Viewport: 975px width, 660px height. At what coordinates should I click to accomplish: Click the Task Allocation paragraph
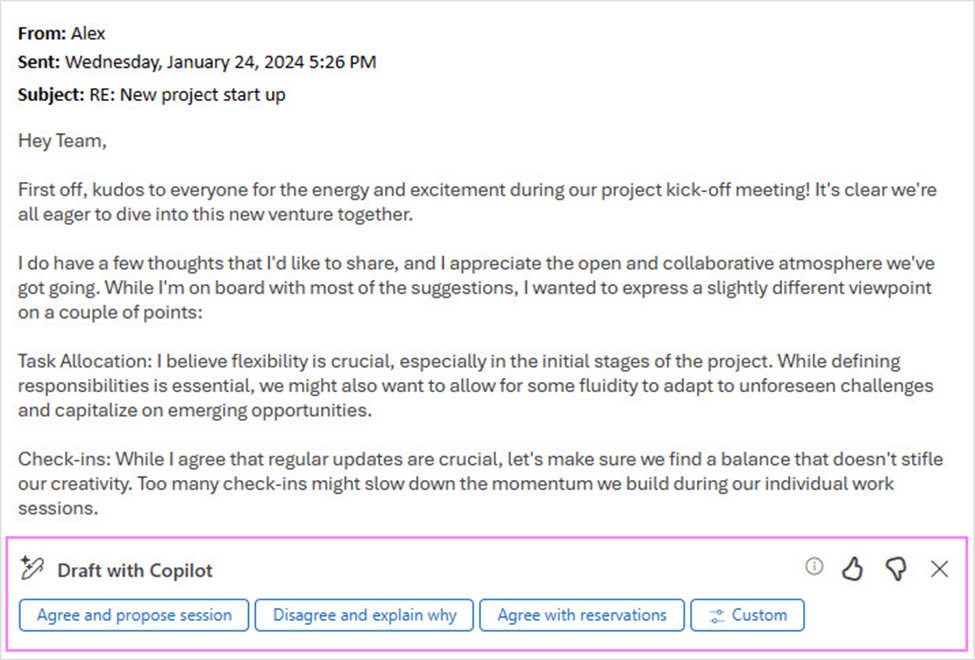point(476,386)
